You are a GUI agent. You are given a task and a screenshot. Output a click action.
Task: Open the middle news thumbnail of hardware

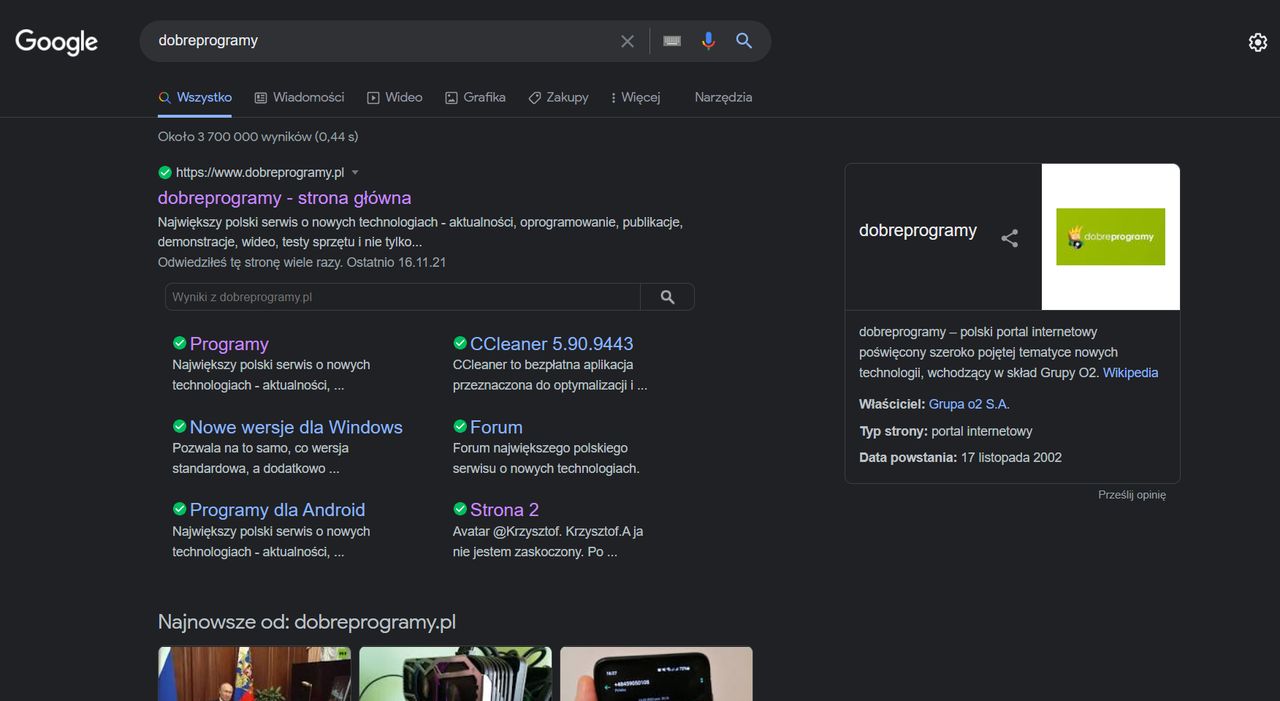pos(455,673)
